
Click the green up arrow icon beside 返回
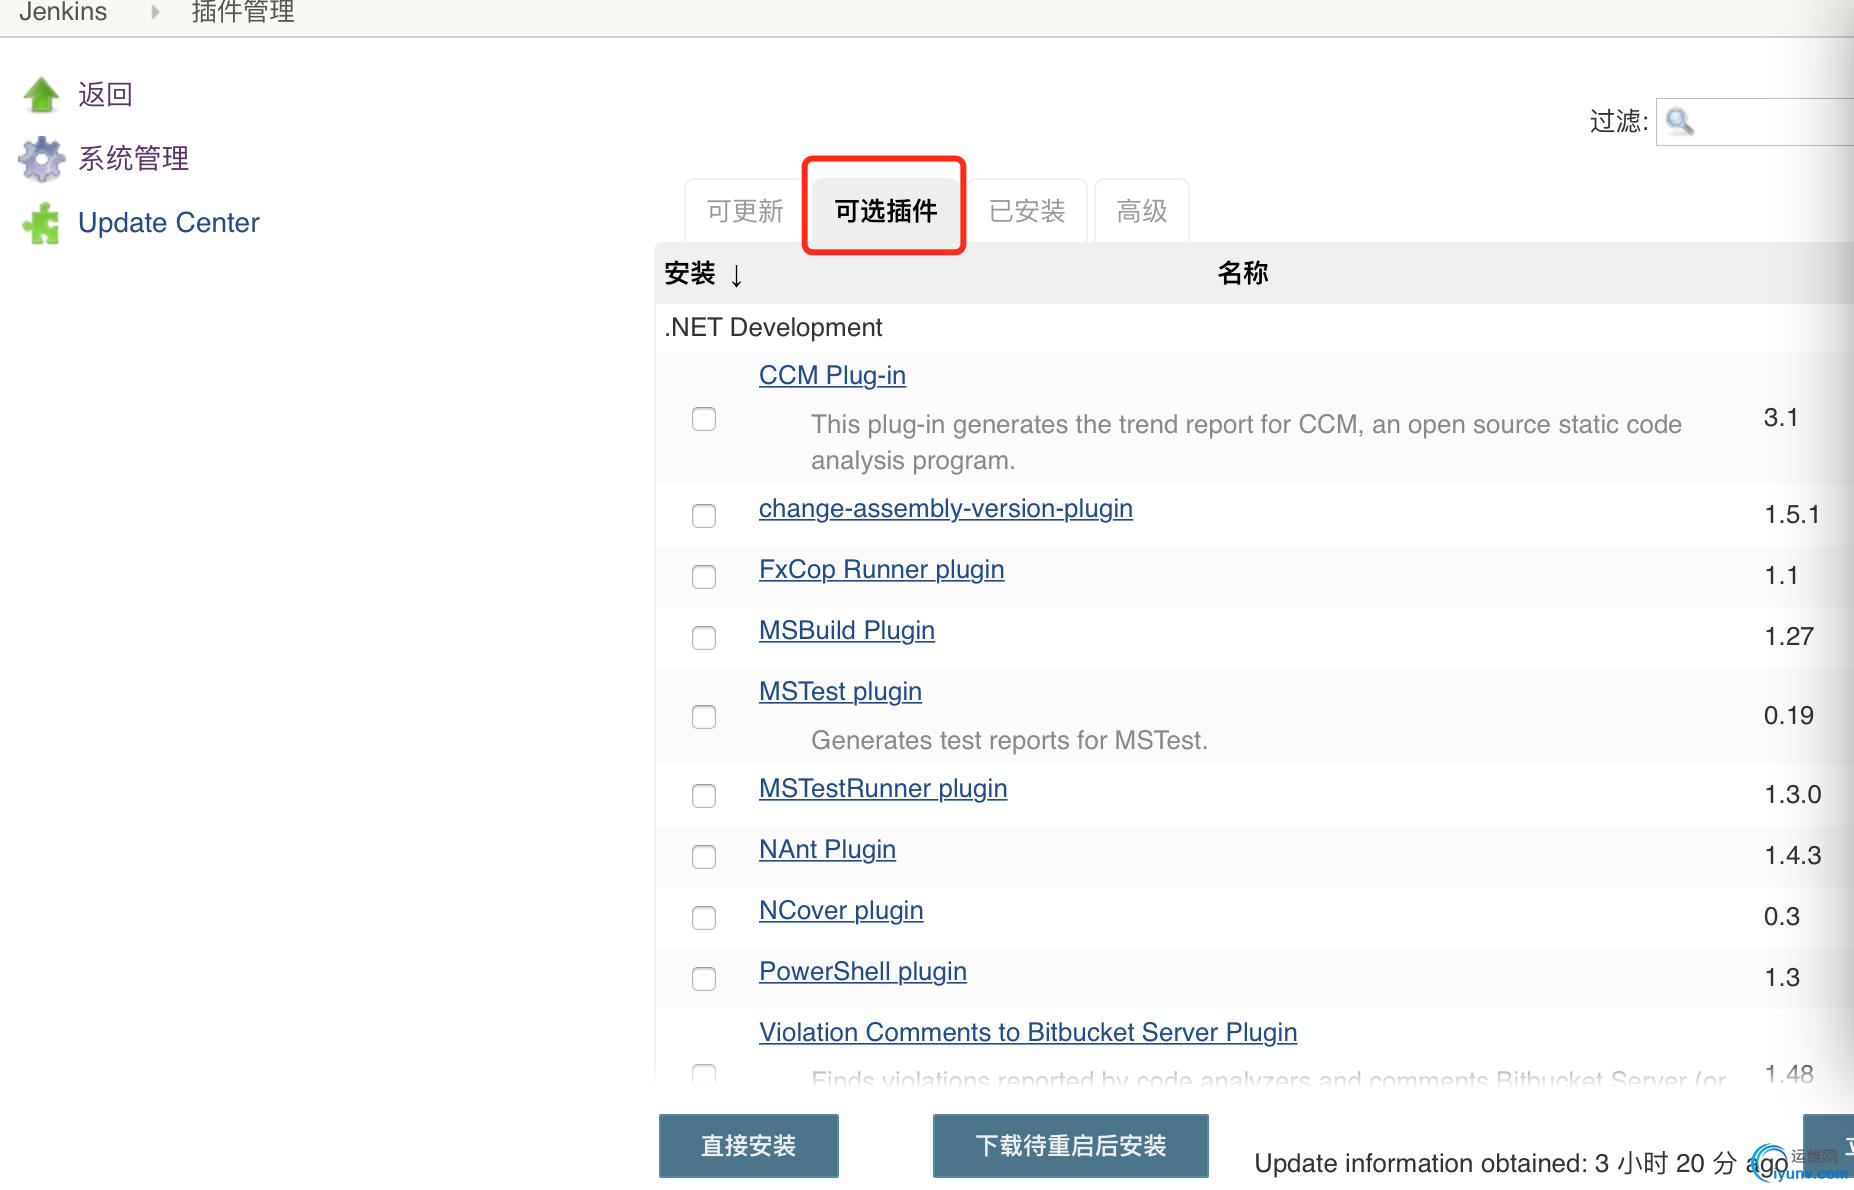coord(41,95)
